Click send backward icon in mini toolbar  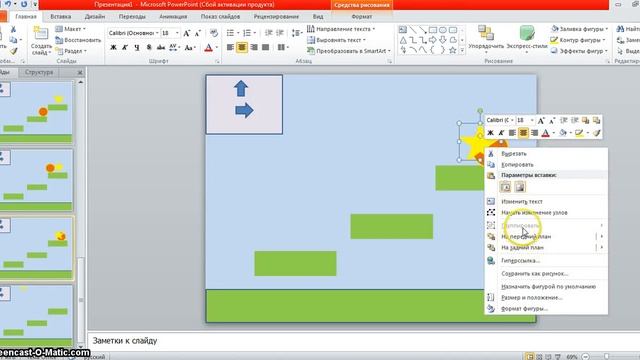coord(596,120)
